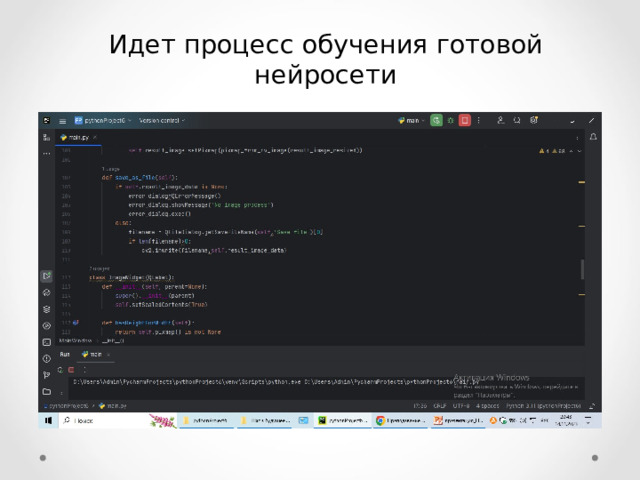Click the 'class ImageWidget(QLabel):' code line
640x480 pixels.
pos(131,278)
